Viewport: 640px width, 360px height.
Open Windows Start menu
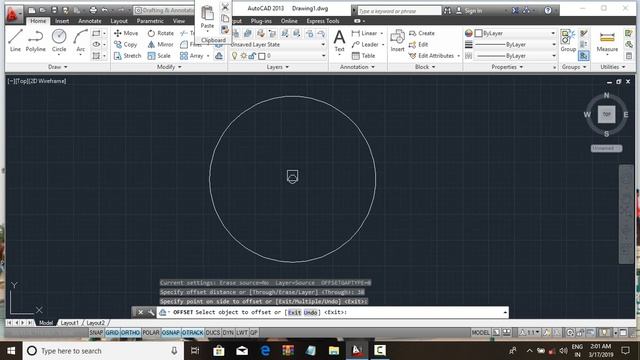tap(11, 351)
